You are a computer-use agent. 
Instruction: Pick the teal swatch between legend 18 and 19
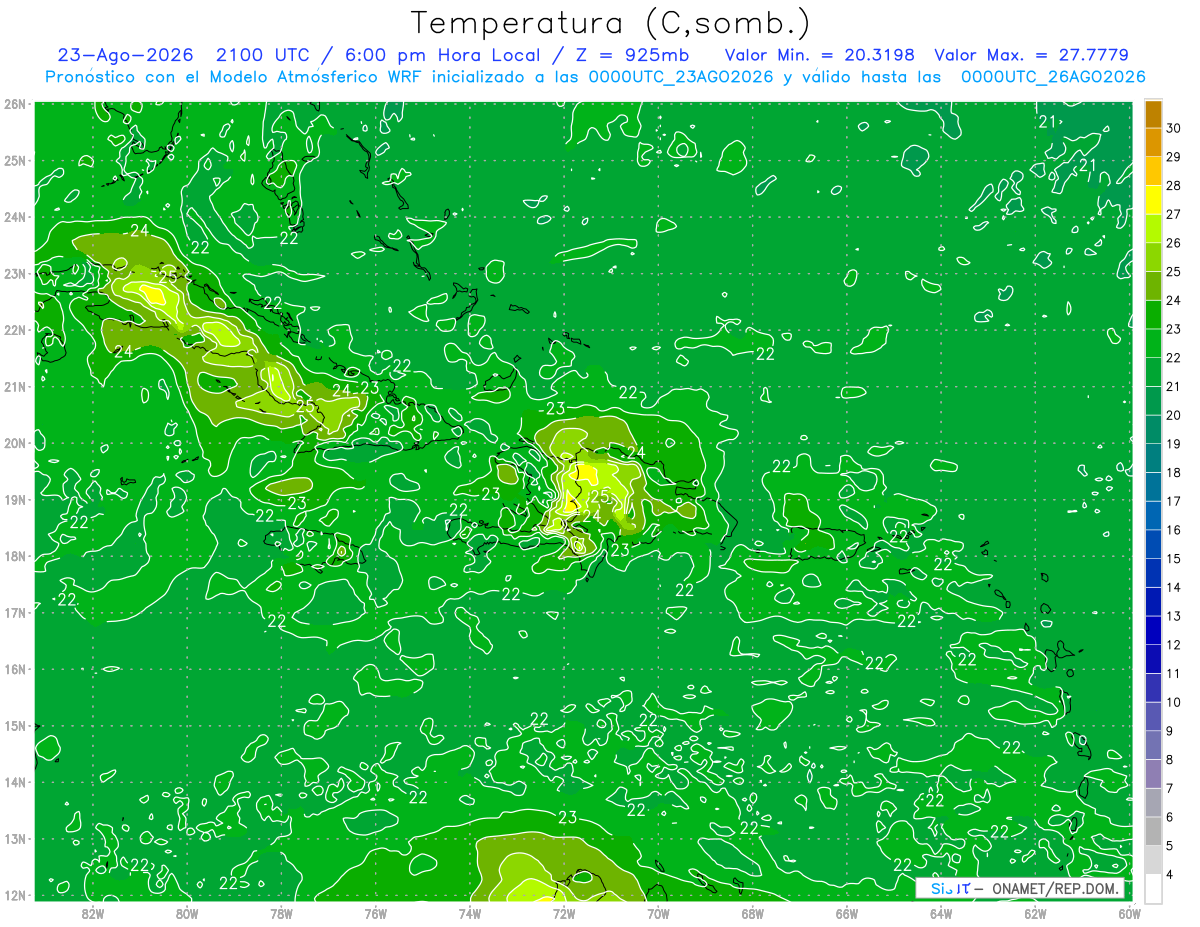pos(1153,457)
